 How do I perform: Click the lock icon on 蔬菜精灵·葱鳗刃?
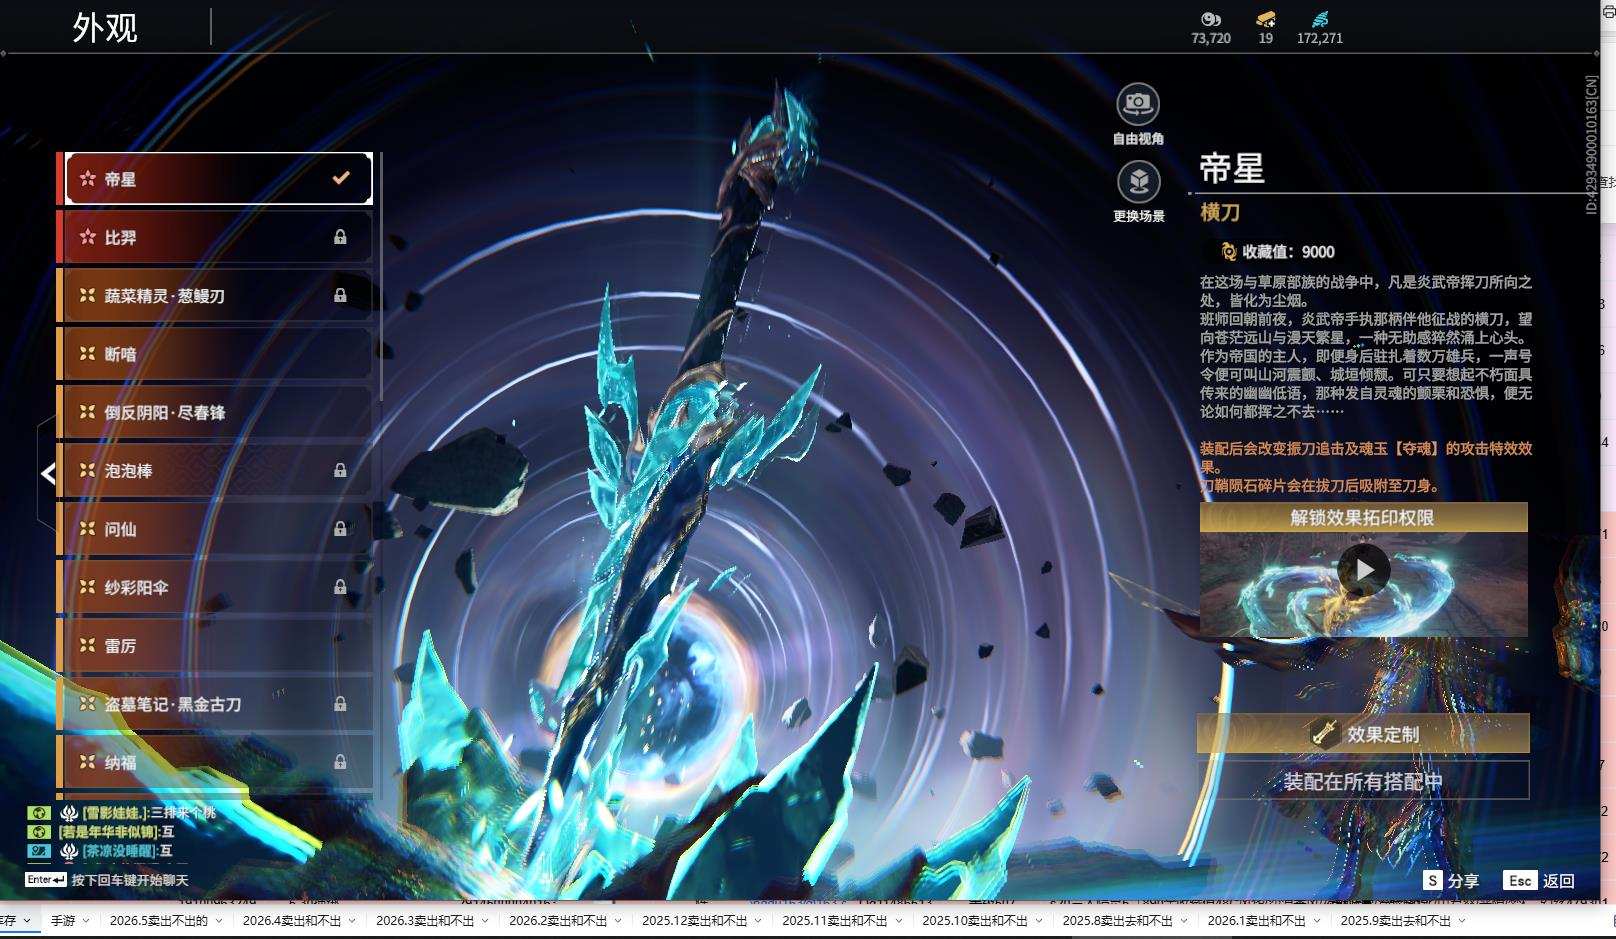[x=340, y=295]
